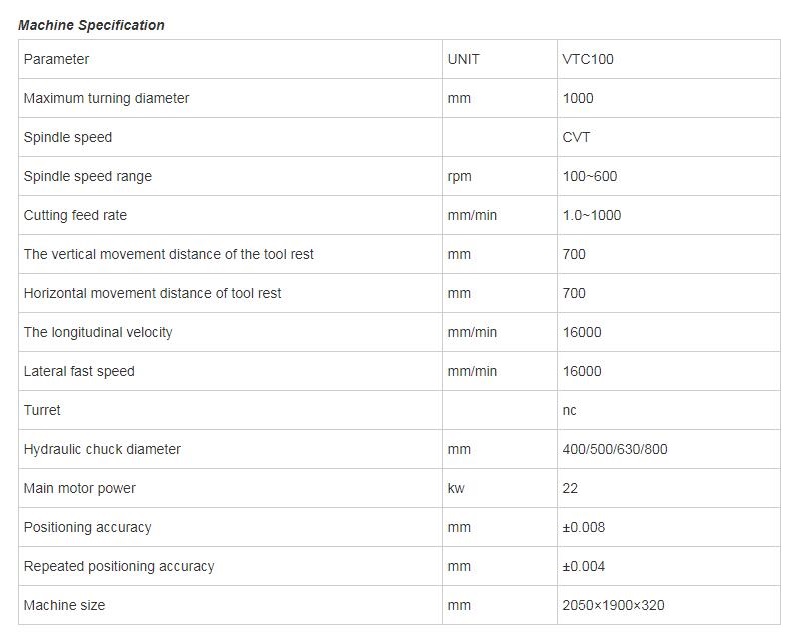Click the ±0.008 positioning accuracy value
The height and width of the screenshot is (635, 788).
[x=583, y=527]
